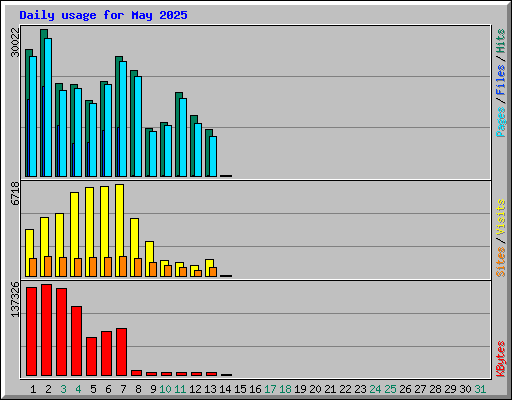Click day 26 on the x-axis
512x400 pixels.
click(405, 389)
